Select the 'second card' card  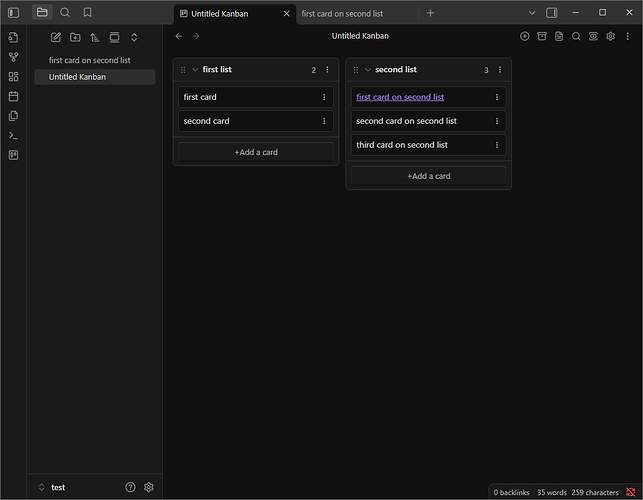[x=256, y=121]
